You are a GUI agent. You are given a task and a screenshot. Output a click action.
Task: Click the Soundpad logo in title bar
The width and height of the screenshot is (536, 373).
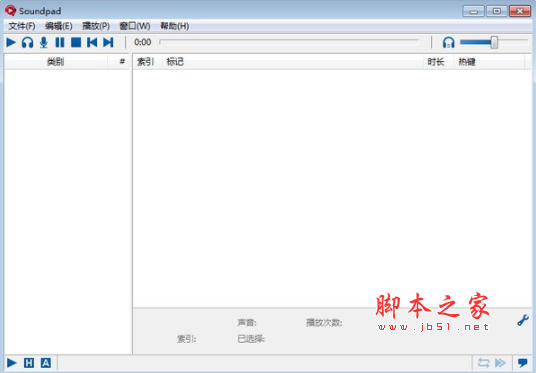[x=11, y=10]
